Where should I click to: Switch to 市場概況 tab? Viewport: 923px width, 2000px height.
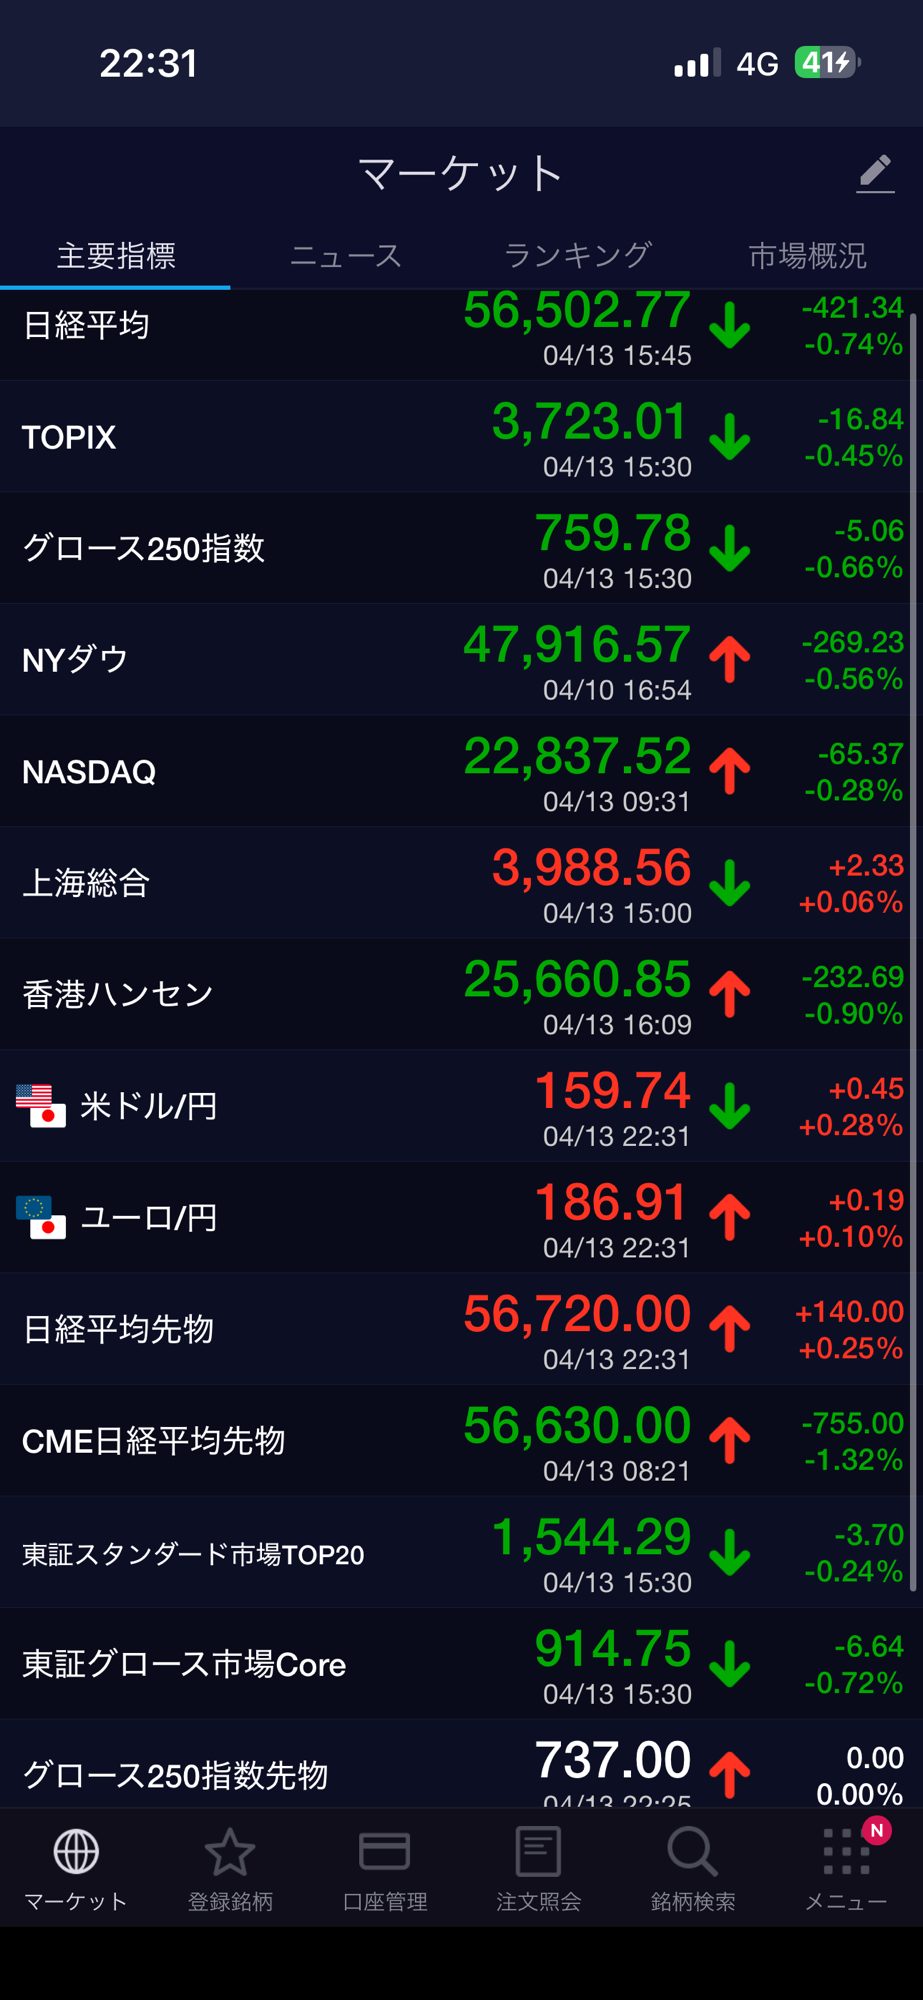pos(807,256)
